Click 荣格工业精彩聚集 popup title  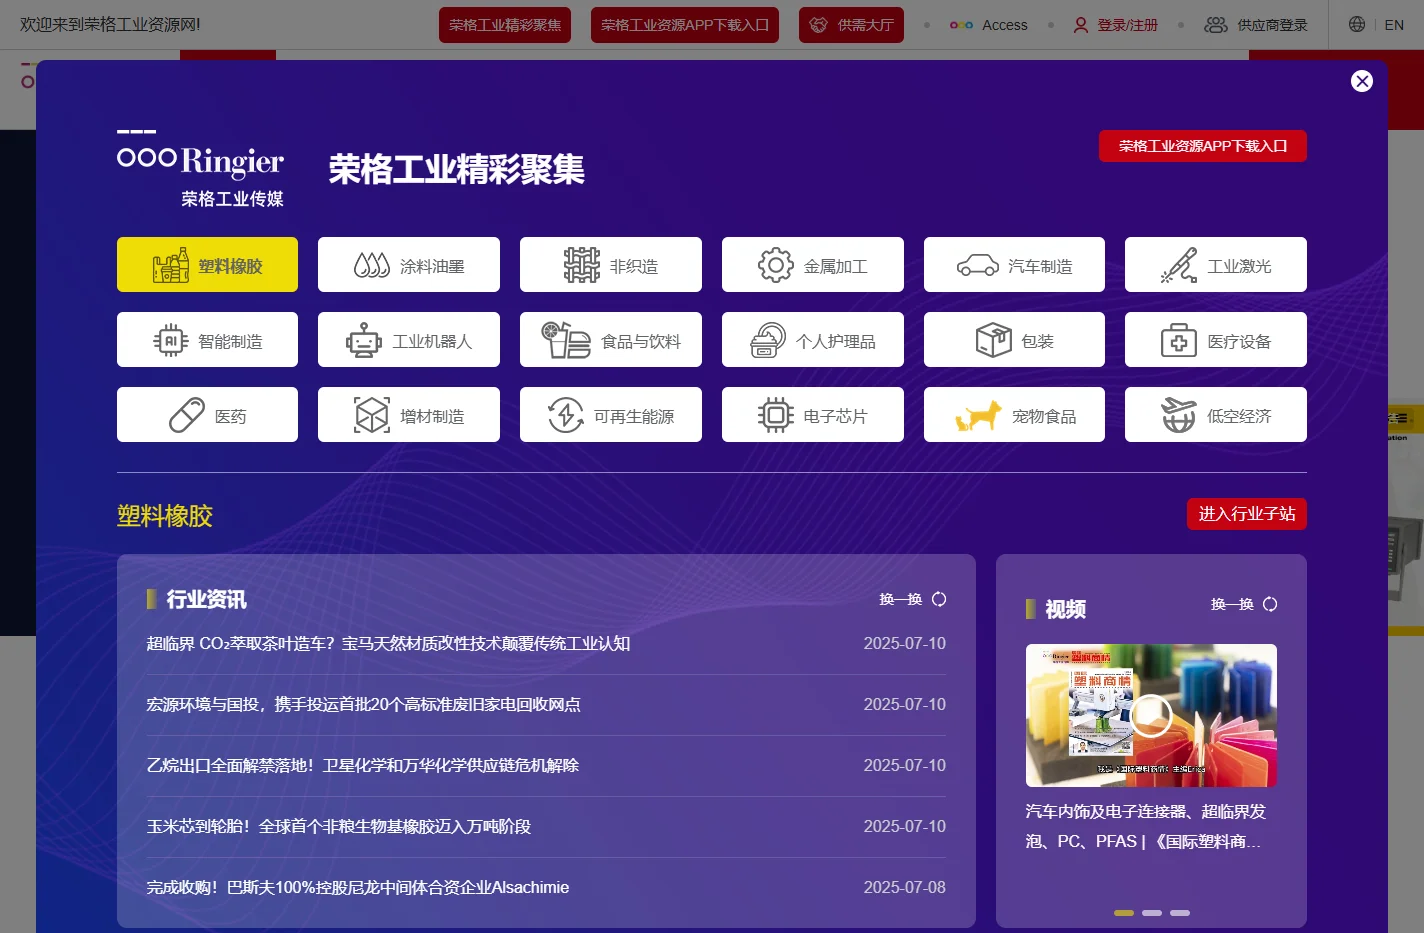457,169
